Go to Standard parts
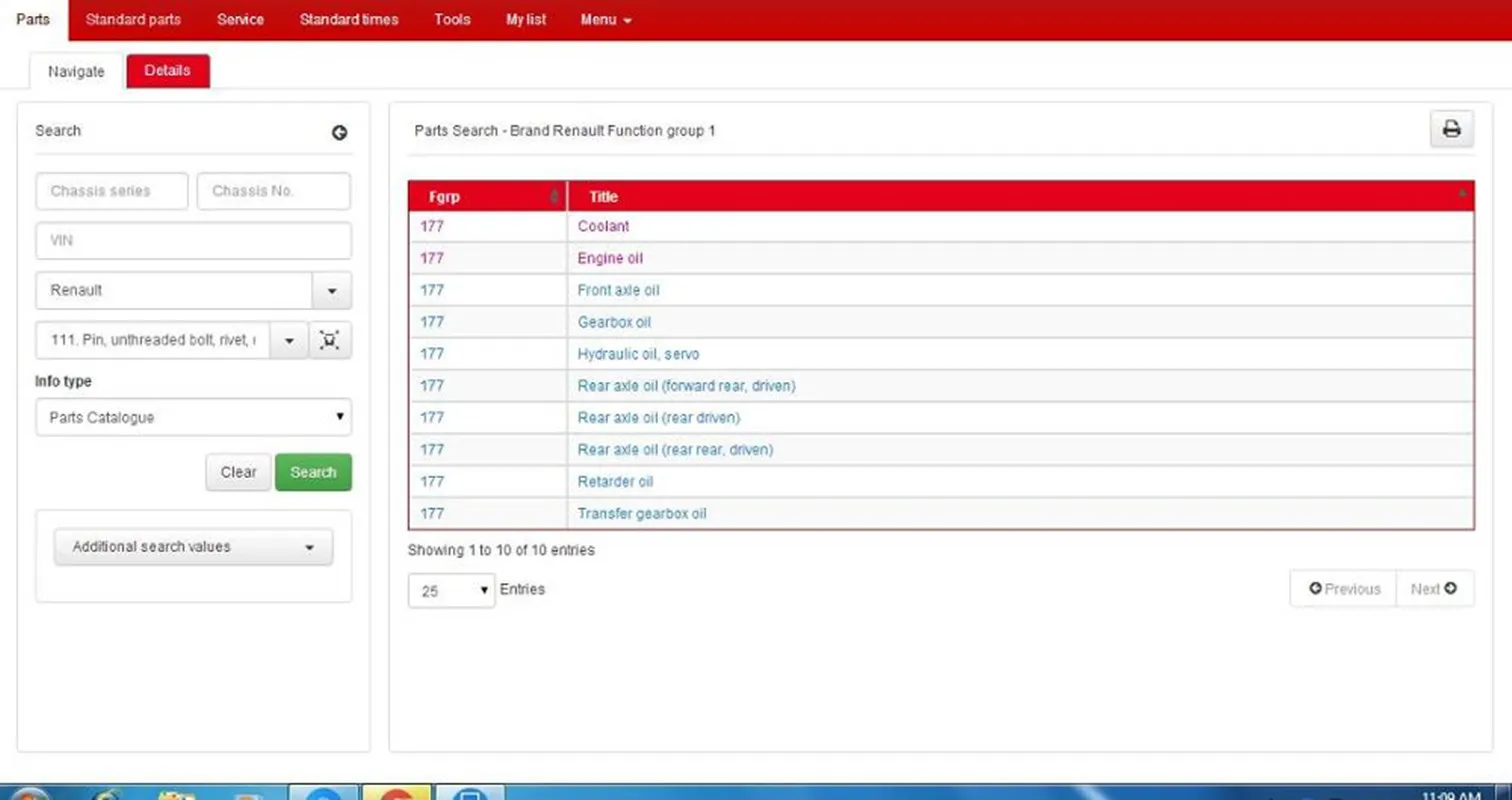The height and width of the screenshot is (800, 1512). coord(133,19)
